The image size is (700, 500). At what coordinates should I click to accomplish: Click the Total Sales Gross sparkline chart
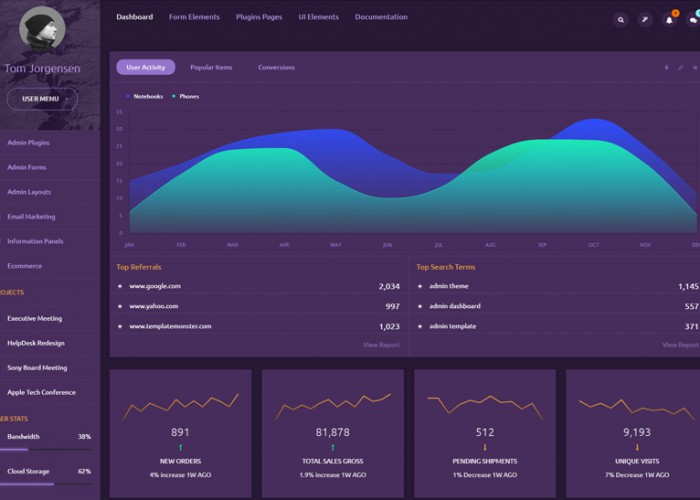click(333, 406)
